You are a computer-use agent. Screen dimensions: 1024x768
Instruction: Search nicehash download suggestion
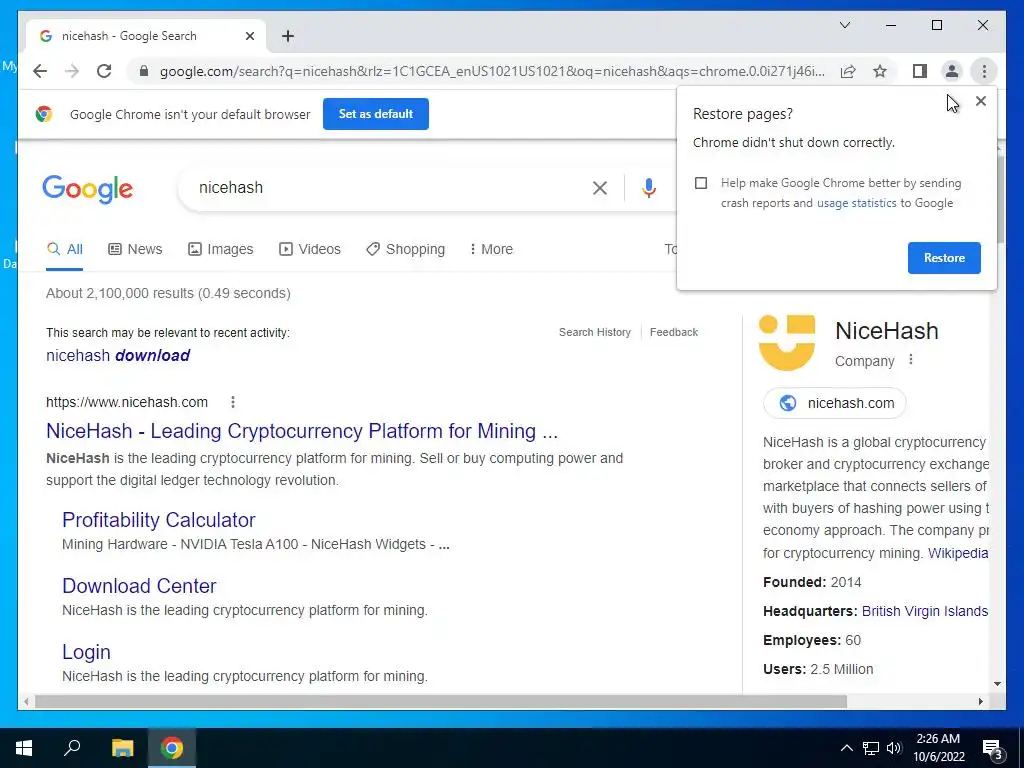(x=118, y=355)
